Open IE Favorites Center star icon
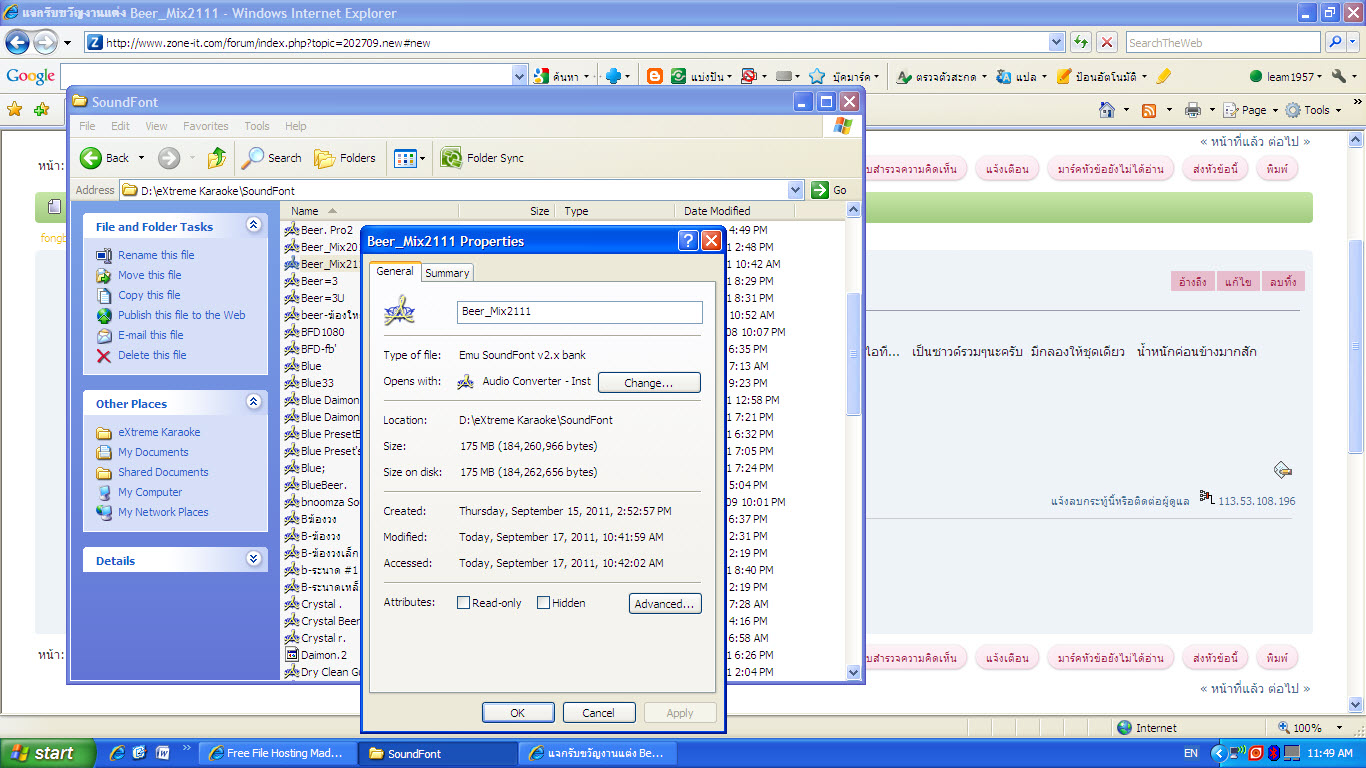The height and width of the screenshot is (768, 1366). [15, 110]
